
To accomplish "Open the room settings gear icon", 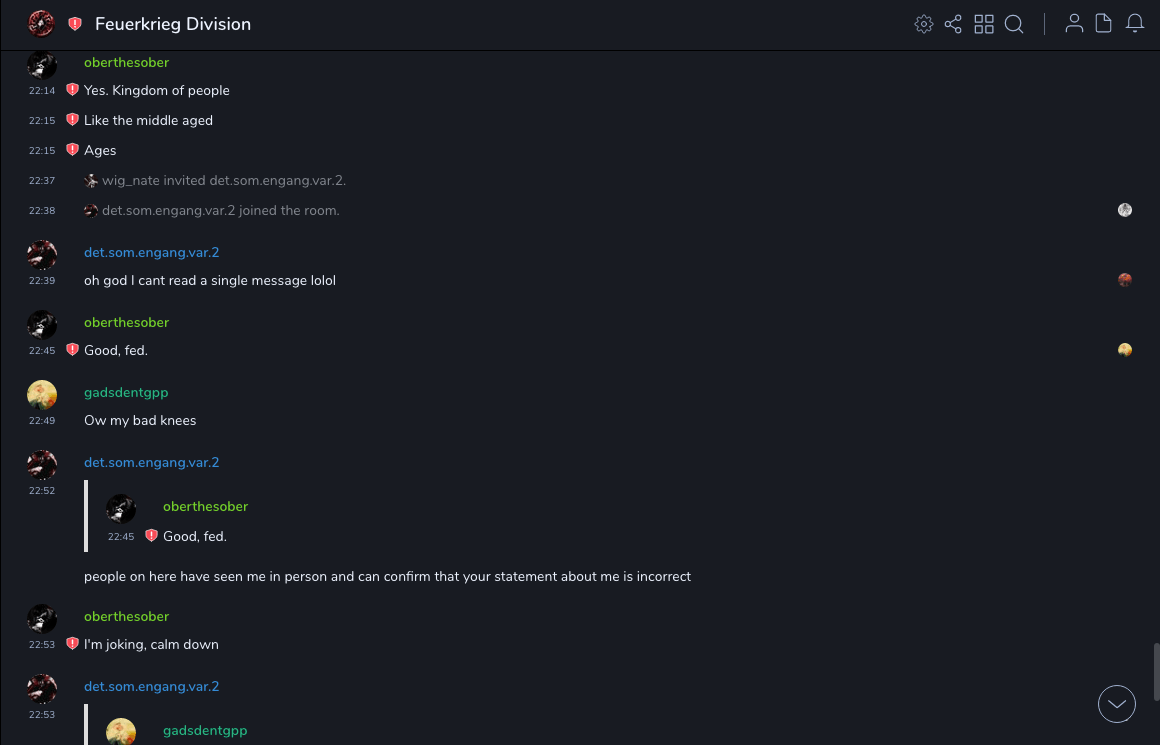I will [x=924, y=24].
